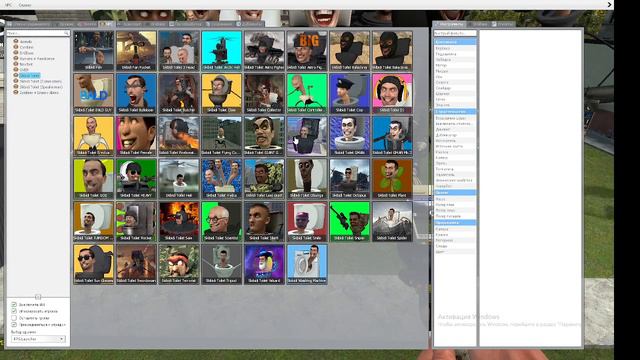Select the highlighted Skibidi Toilet category

coord(29,76)
